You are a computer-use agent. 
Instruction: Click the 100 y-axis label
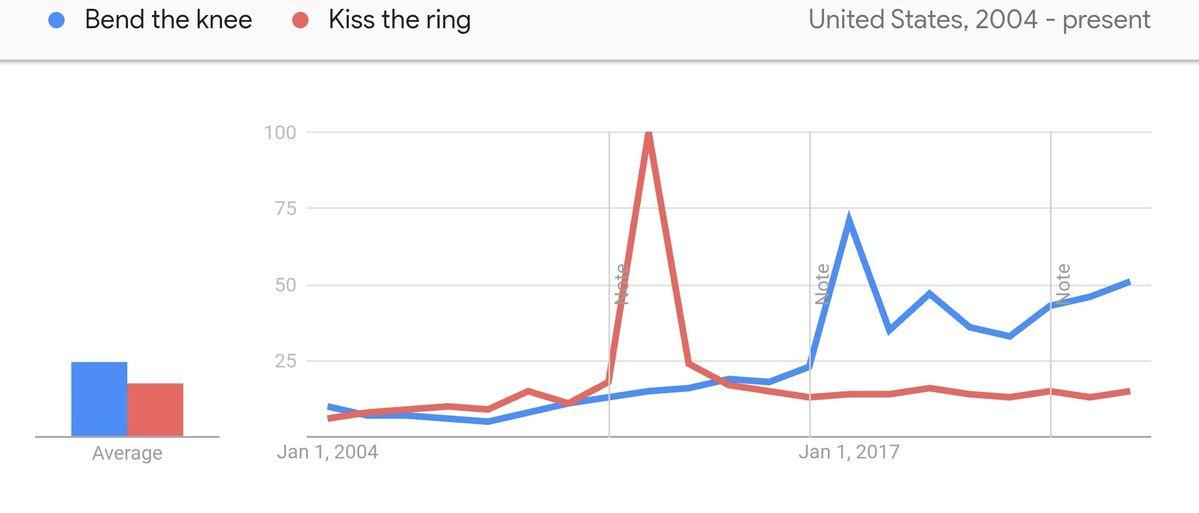[x=281, y=133]
